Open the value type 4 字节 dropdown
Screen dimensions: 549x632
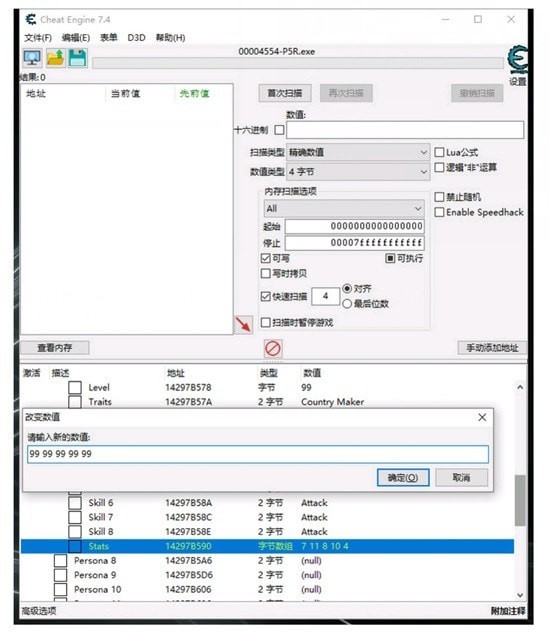click(358, 172)
